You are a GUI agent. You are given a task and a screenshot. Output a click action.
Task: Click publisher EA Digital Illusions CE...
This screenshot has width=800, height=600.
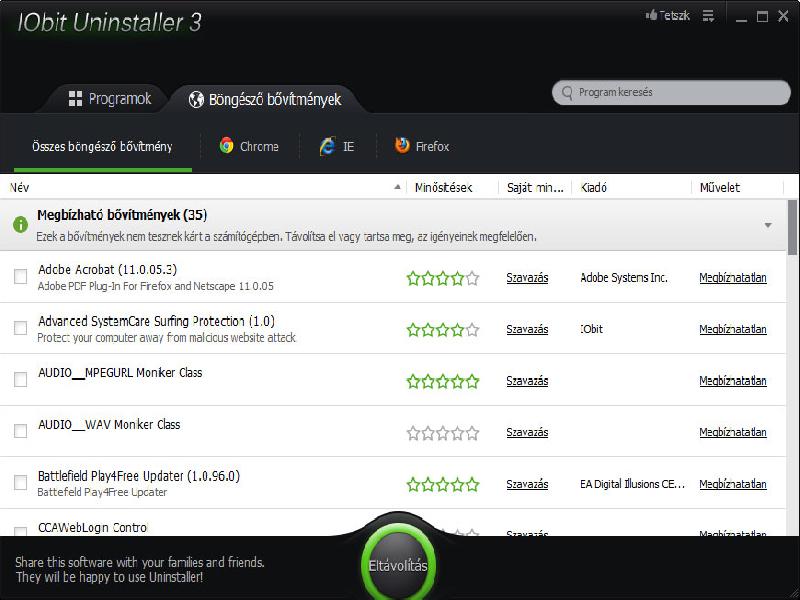(x=632, y=484)
